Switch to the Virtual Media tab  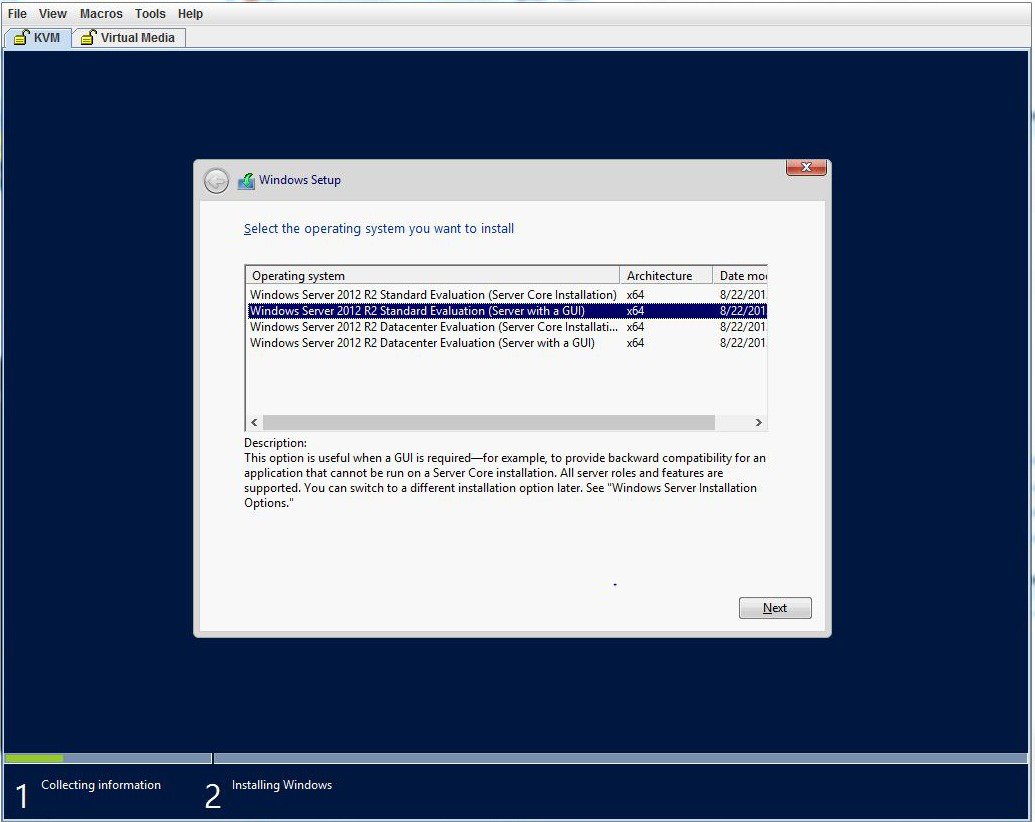(128, 38)
